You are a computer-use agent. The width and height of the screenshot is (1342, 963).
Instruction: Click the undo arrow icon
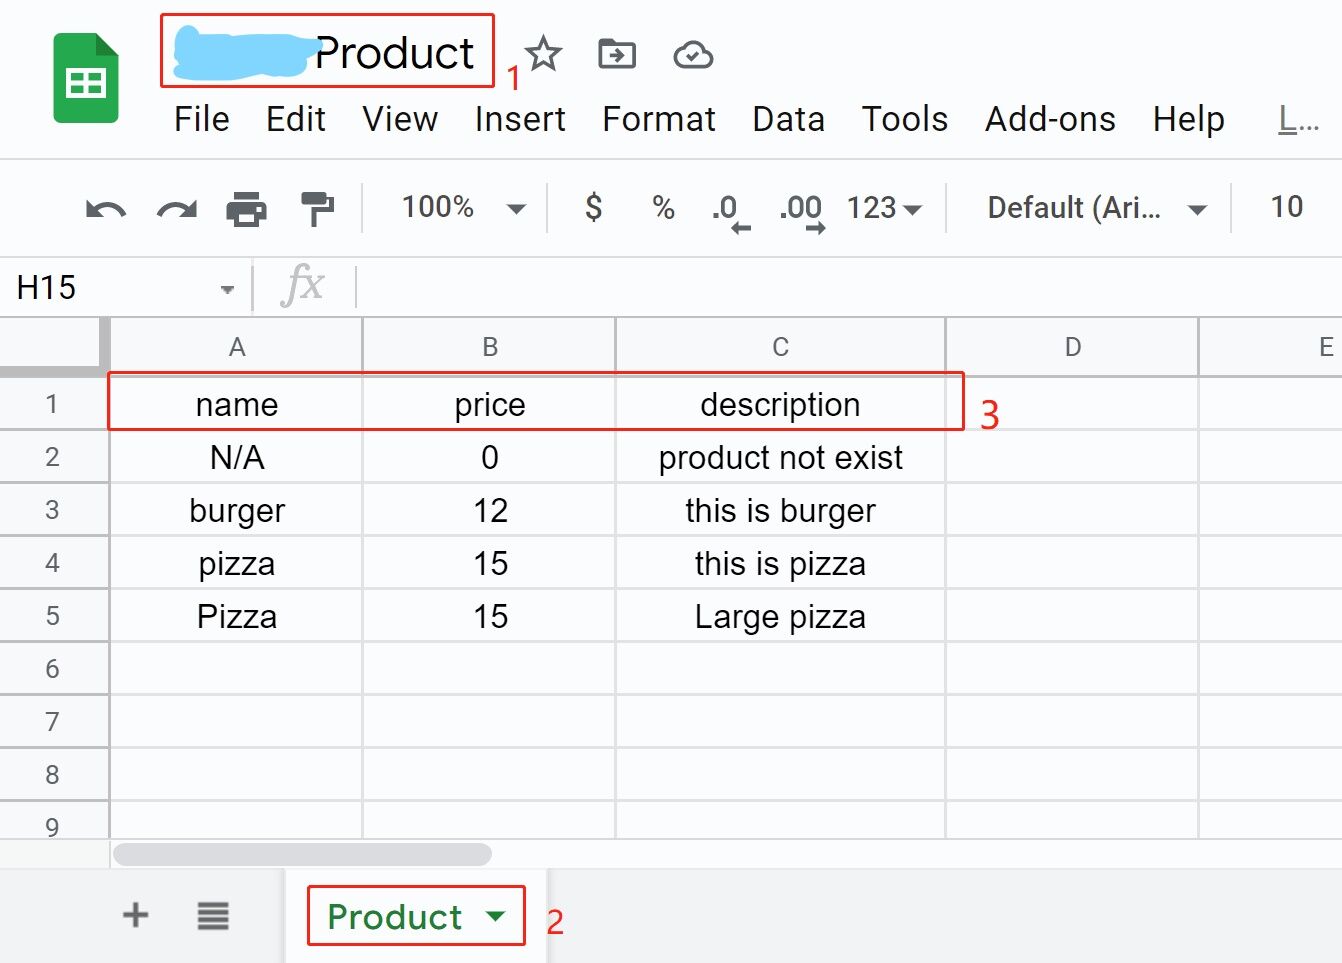pos(105,209)
